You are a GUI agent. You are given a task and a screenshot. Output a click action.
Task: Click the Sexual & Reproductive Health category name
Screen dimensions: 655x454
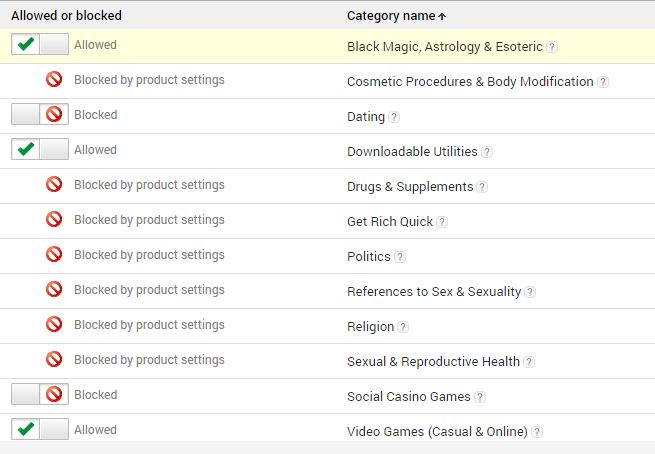point(433,362)
